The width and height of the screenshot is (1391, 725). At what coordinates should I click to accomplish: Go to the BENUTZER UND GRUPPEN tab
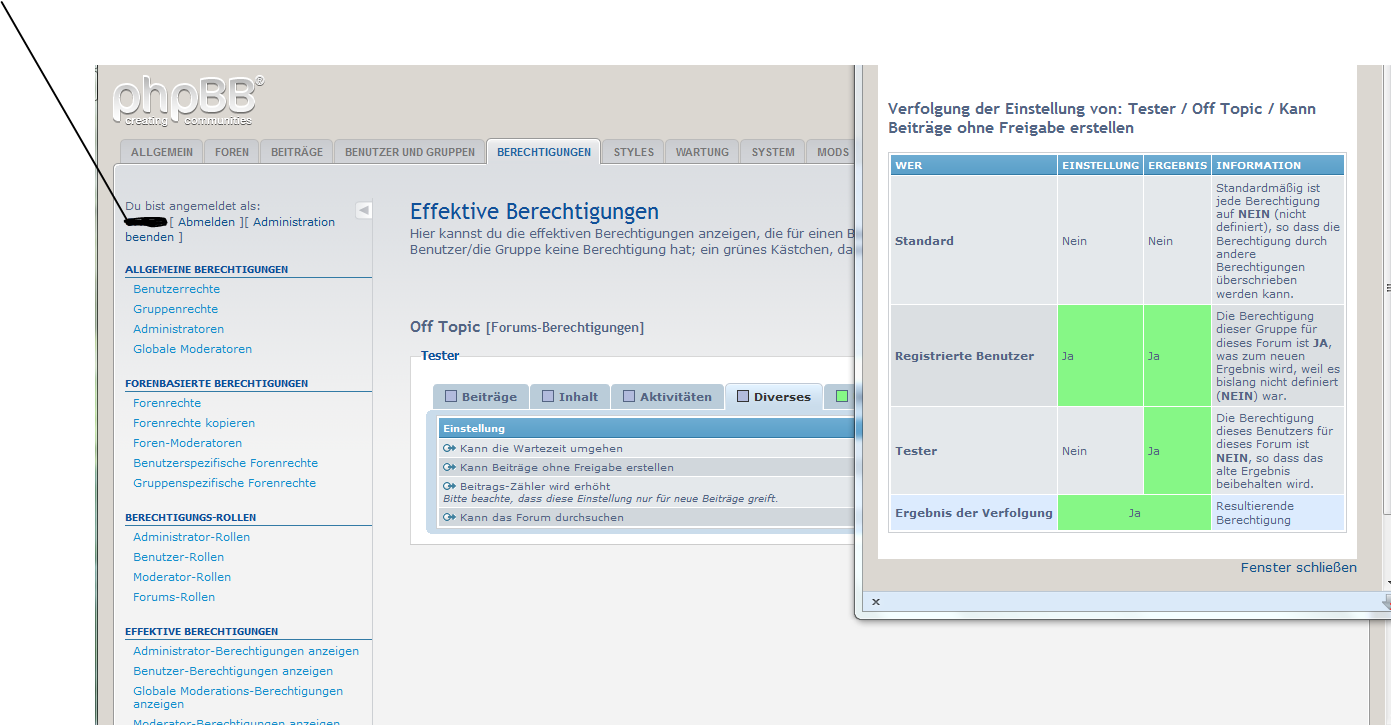(x=410, y=152)
